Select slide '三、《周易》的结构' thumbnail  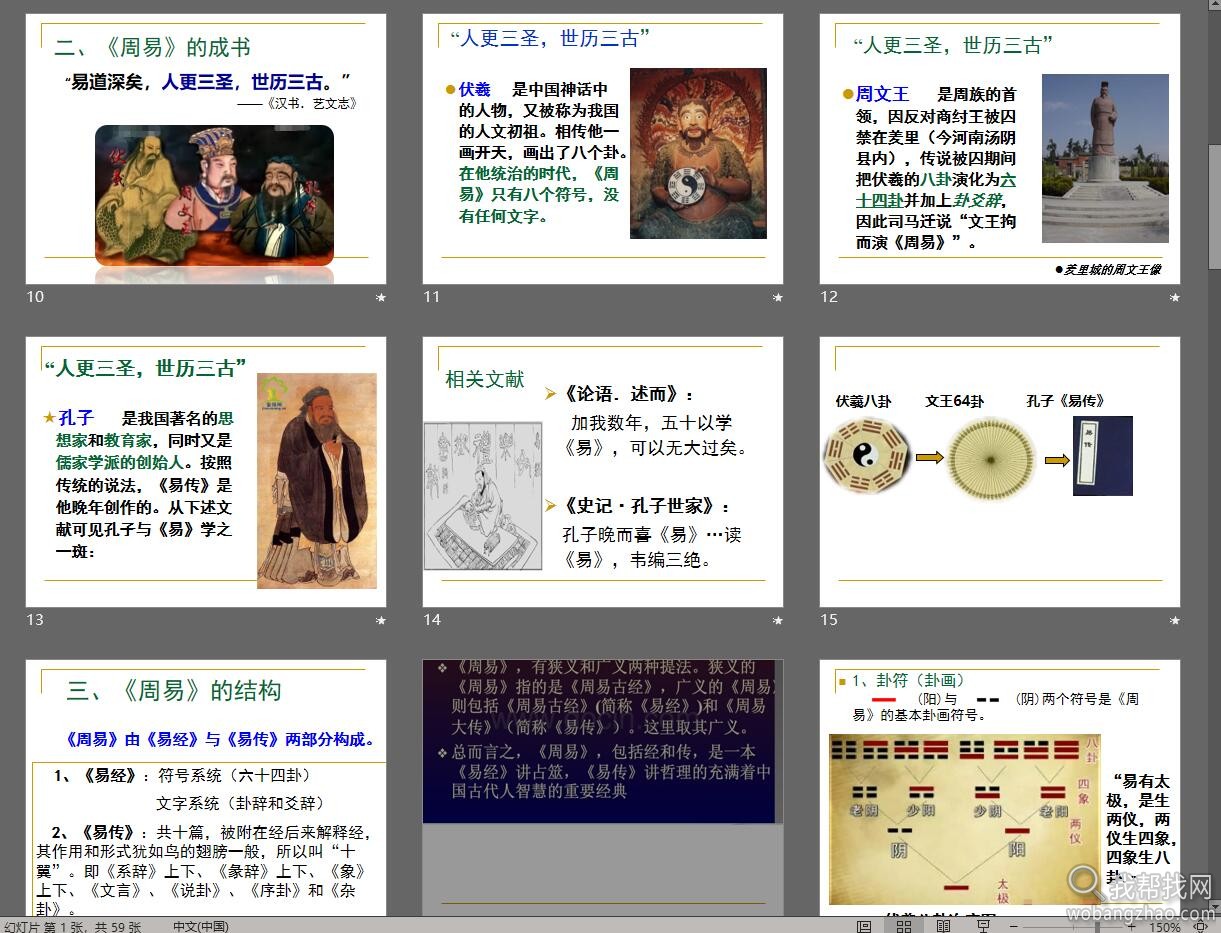coord(206,788)
